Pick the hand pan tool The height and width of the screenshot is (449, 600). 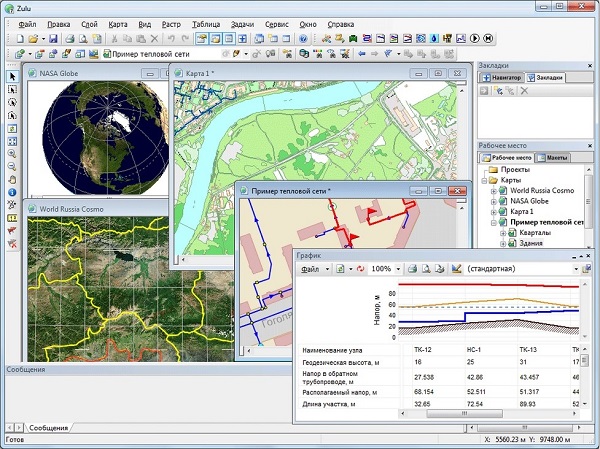11,179
